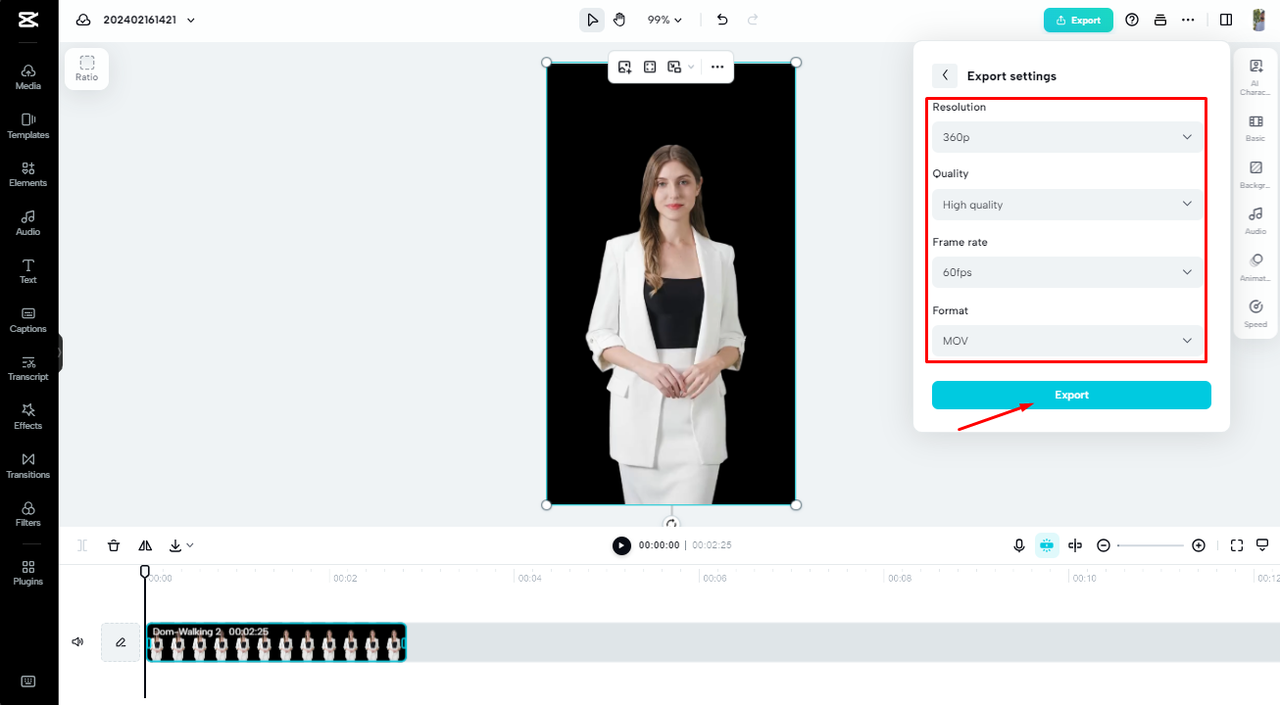
Task: Open the help icon
Action: click(1132, 20)
